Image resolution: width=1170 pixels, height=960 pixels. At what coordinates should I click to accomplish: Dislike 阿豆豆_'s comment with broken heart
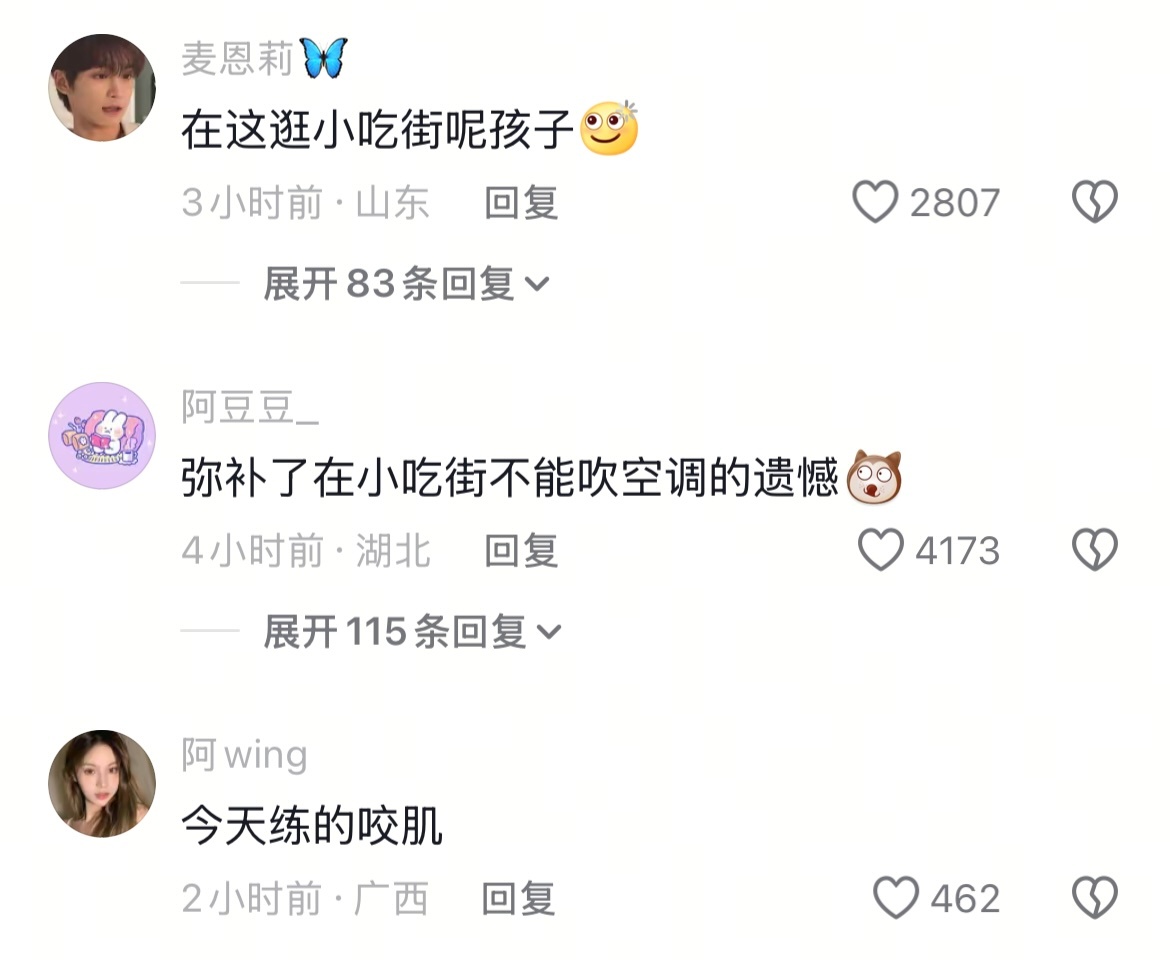pos(1094,550)
